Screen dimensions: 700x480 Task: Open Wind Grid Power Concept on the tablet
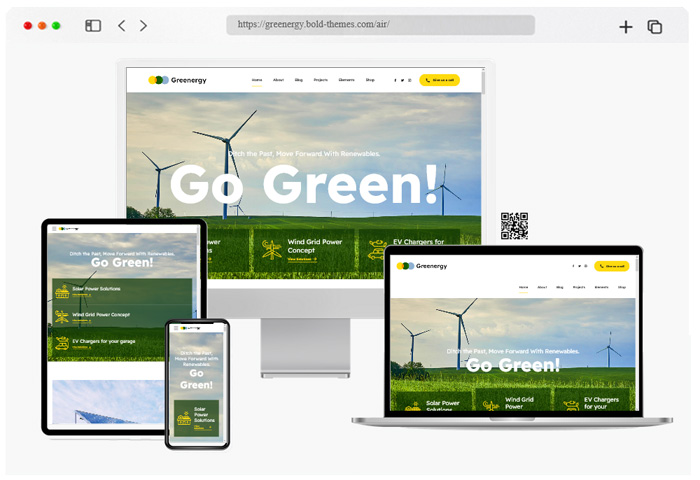pyautogui.click(x=122, y=317)
